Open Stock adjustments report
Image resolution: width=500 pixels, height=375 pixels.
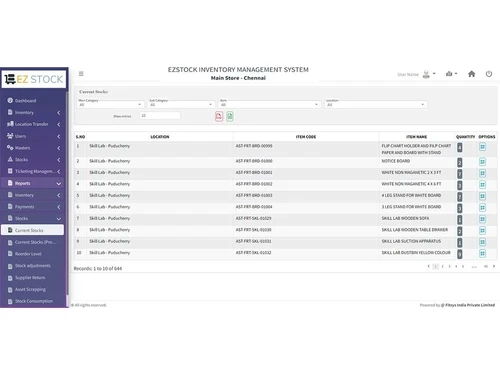coord(33,266)
